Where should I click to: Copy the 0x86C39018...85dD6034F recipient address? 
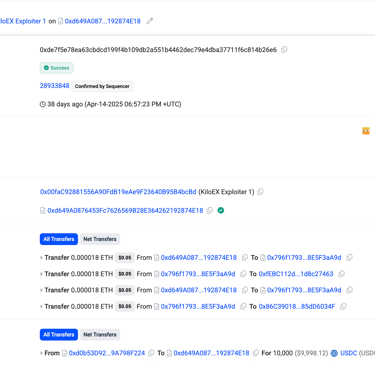point(343,306)
